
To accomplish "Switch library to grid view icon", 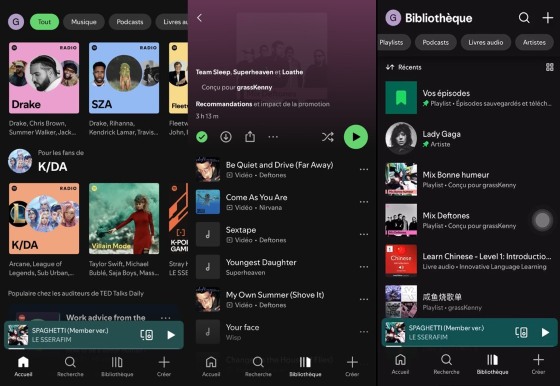I will click(550, 67).
